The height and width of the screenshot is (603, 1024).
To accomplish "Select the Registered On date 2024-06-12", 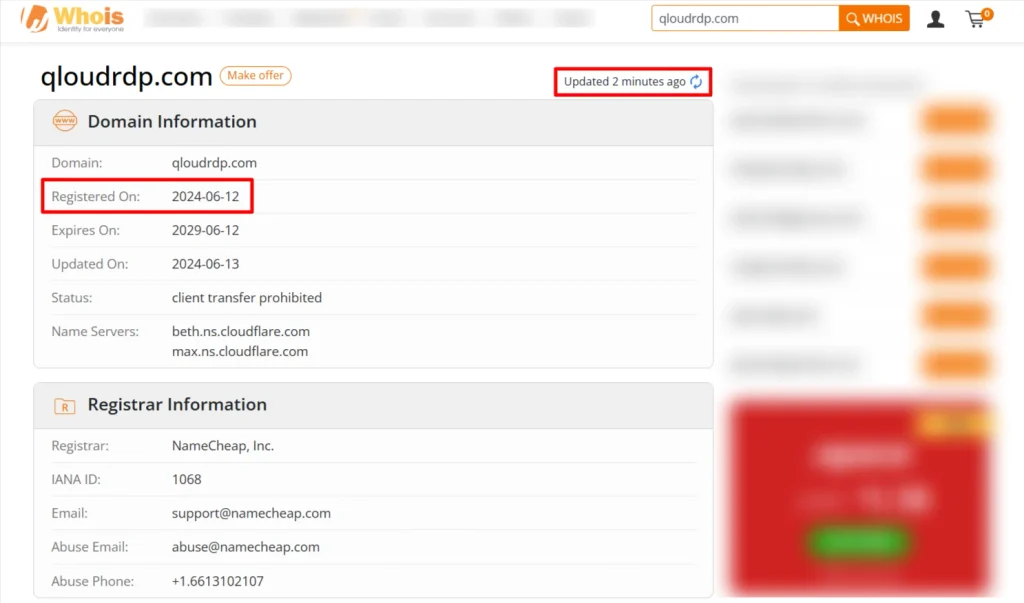I will [205, 197].
